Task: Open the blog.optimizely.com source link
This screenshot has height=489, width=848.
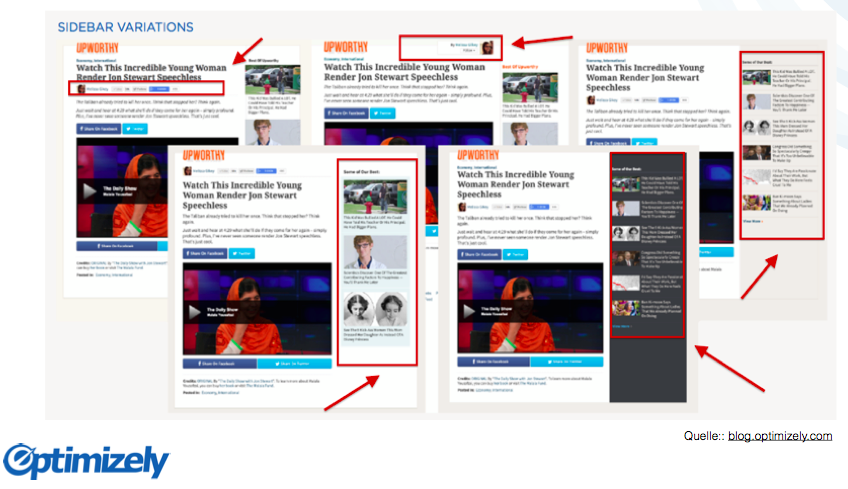Action: 780,436
